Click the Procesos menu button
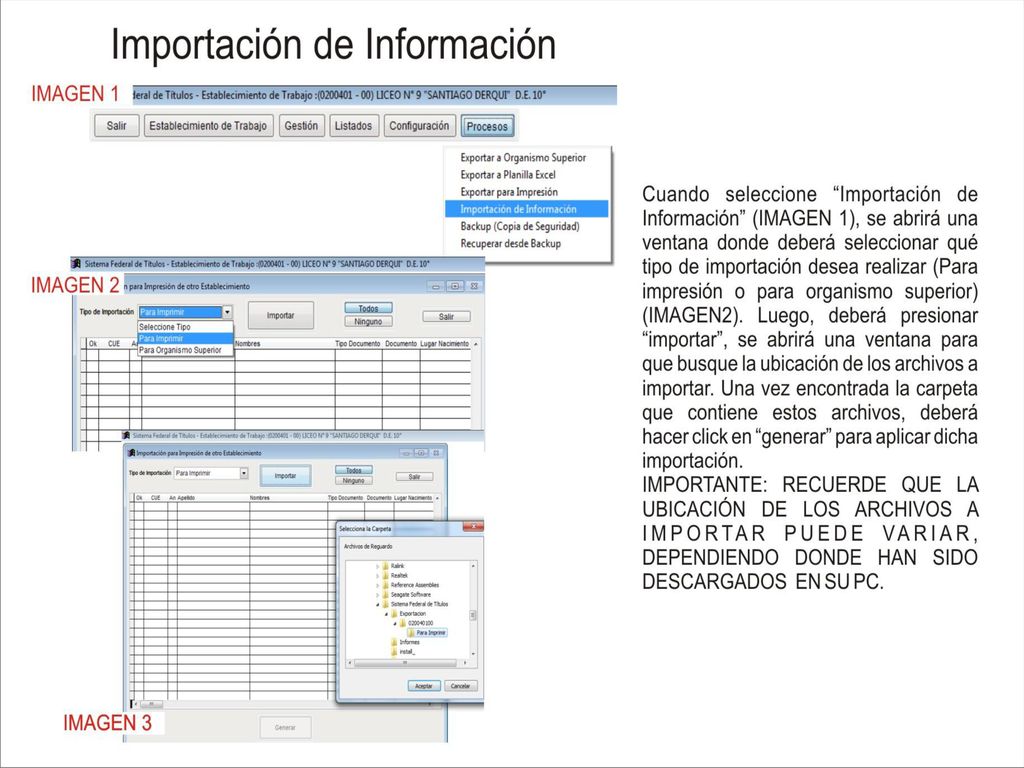Screen dimensions: 1024x768 [x=487, y=126]
